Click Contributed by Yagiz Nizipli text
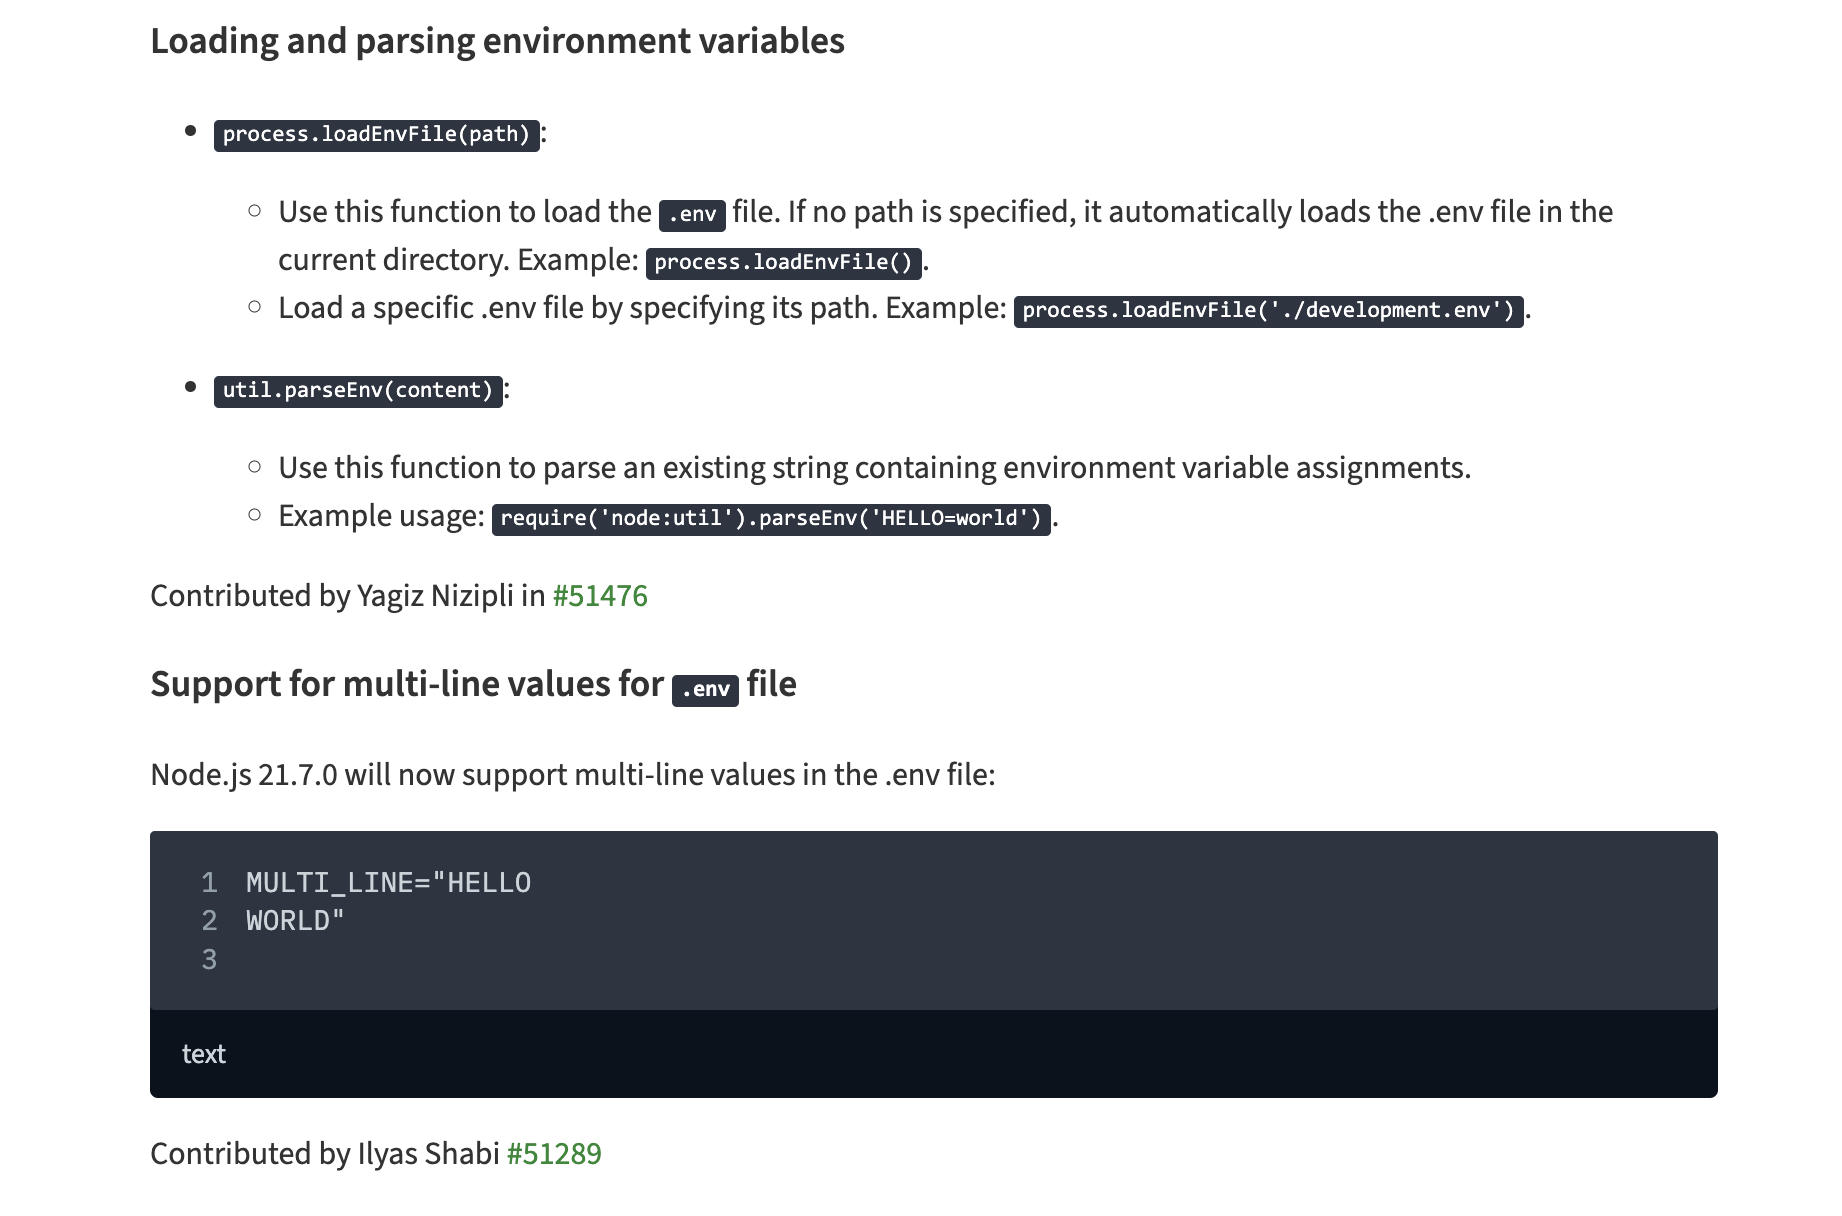Image resolution: width=1842 pixels, height=1216 pixels. point(348,596)
